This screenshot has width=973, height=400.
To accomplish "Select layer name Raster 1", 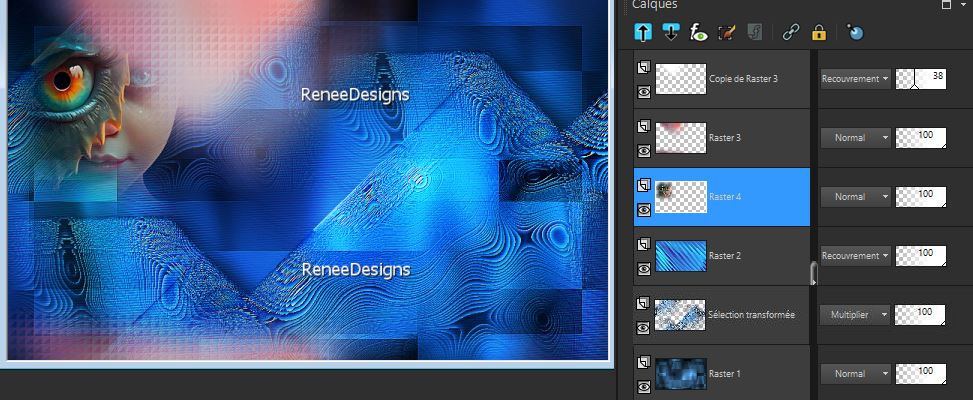I will [724, 373].
